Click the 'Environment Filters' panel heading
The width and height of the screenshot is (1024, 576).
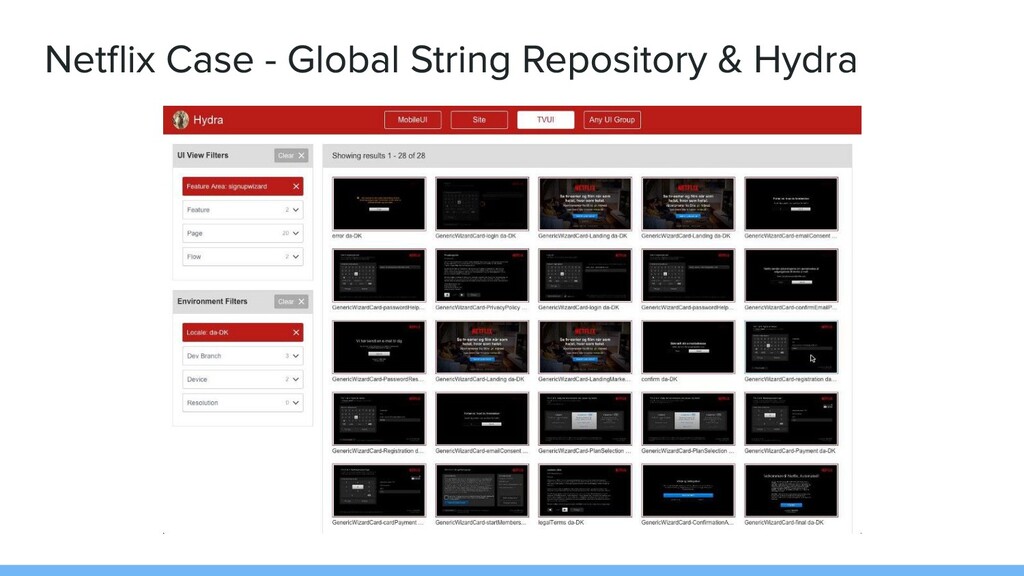click(212, 302)
